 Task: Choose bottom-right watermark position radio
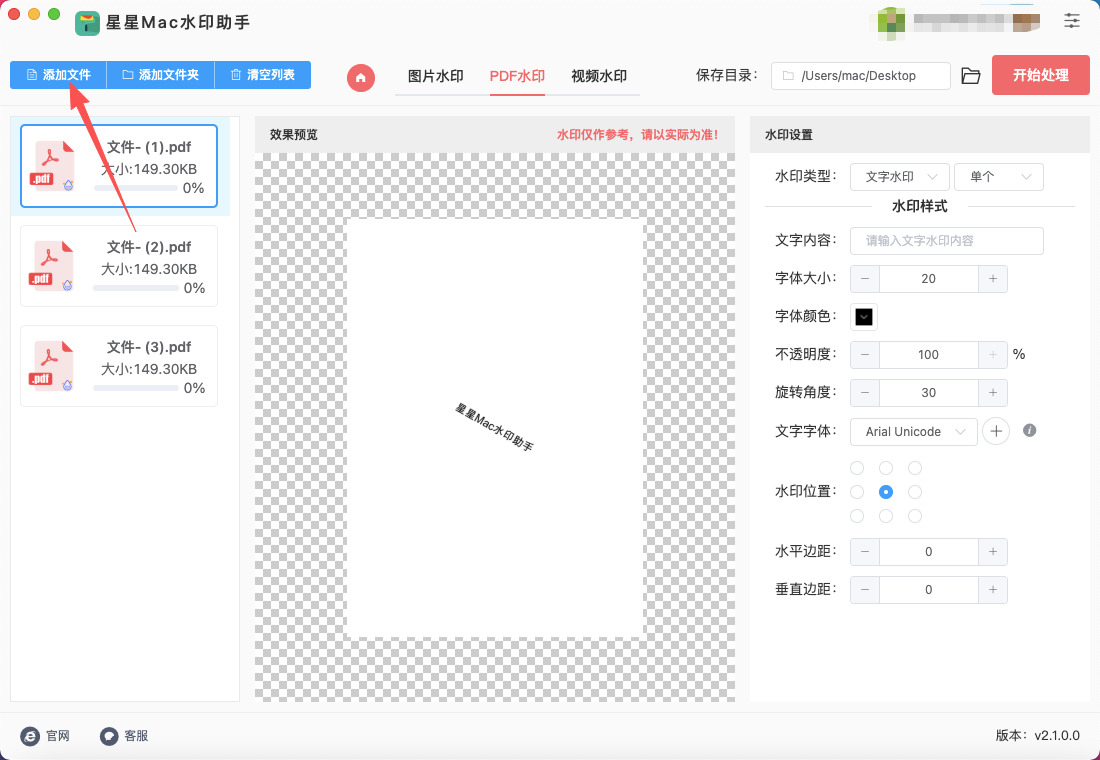[915, 516]
